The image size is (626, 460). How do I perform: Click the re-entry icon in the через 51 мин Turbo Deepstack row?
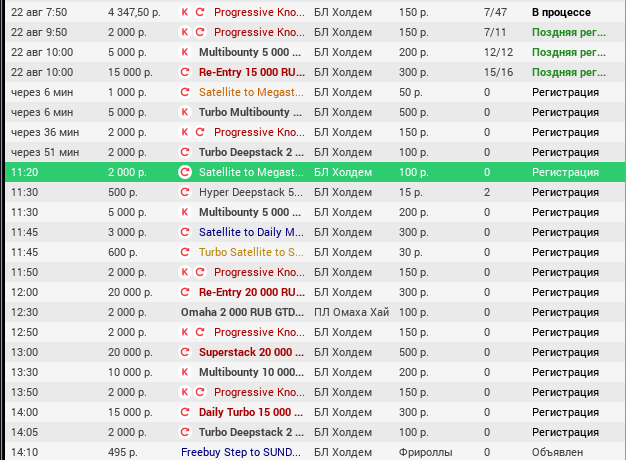pyautogui.click(x=184, y=152)
